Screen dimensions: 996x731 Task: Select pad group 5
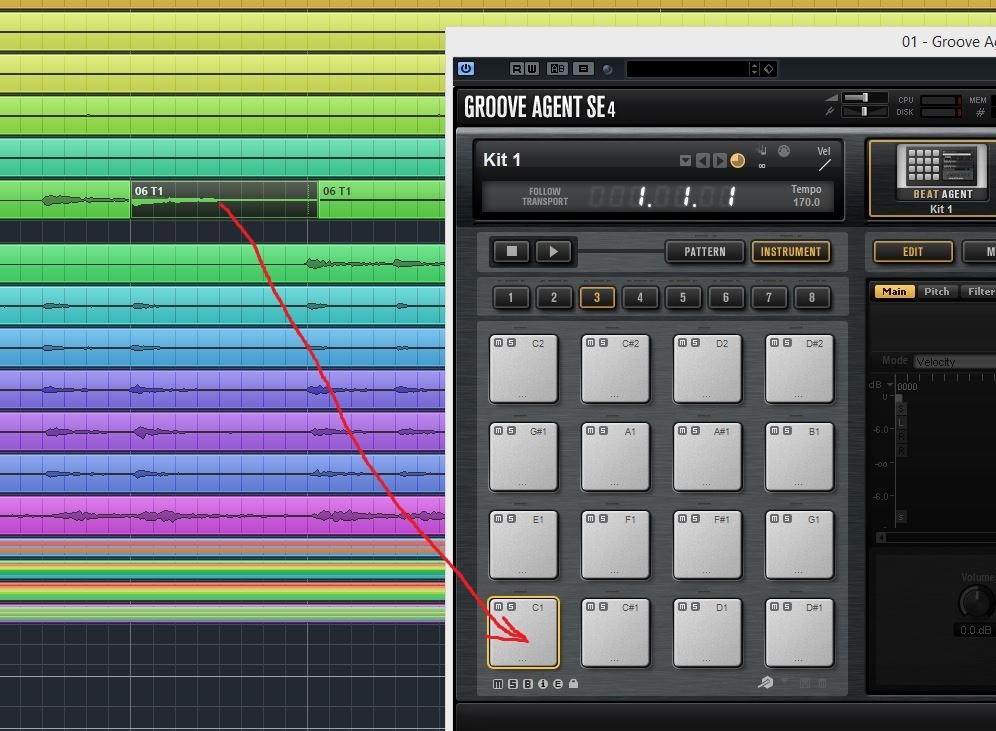[683, 297]
